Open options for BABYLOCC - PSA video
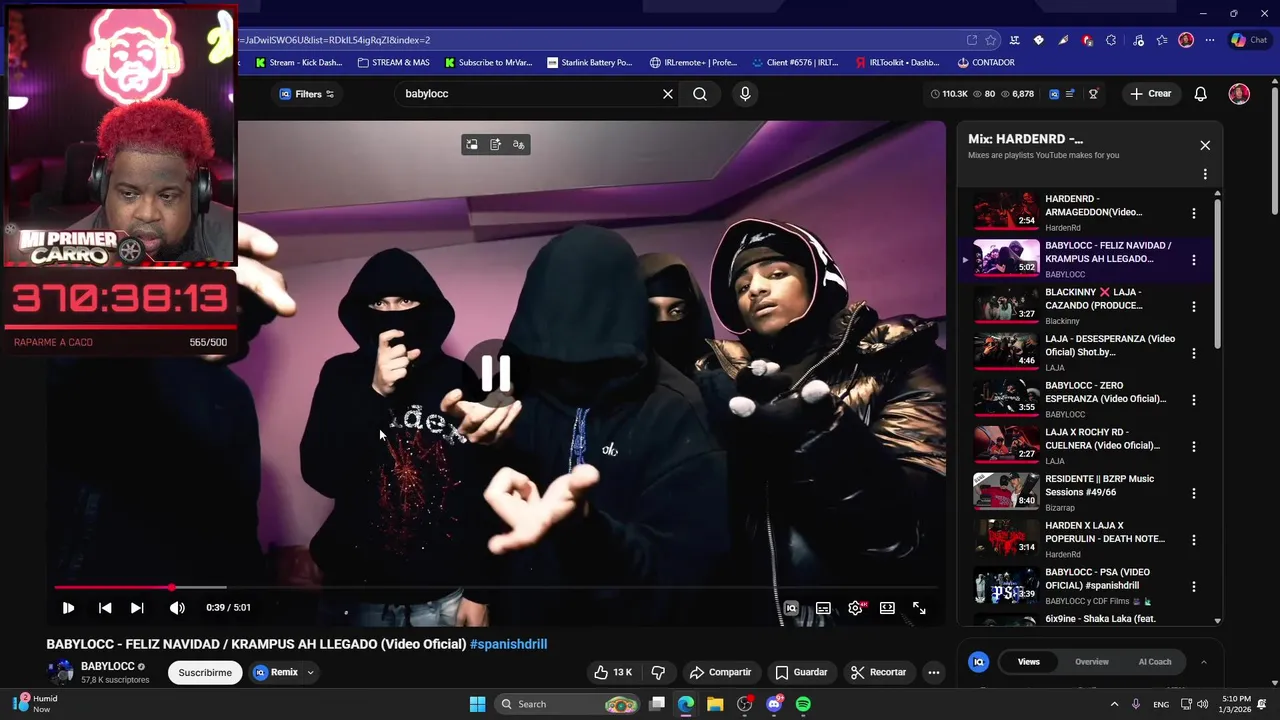 (x=1193, y=586)
